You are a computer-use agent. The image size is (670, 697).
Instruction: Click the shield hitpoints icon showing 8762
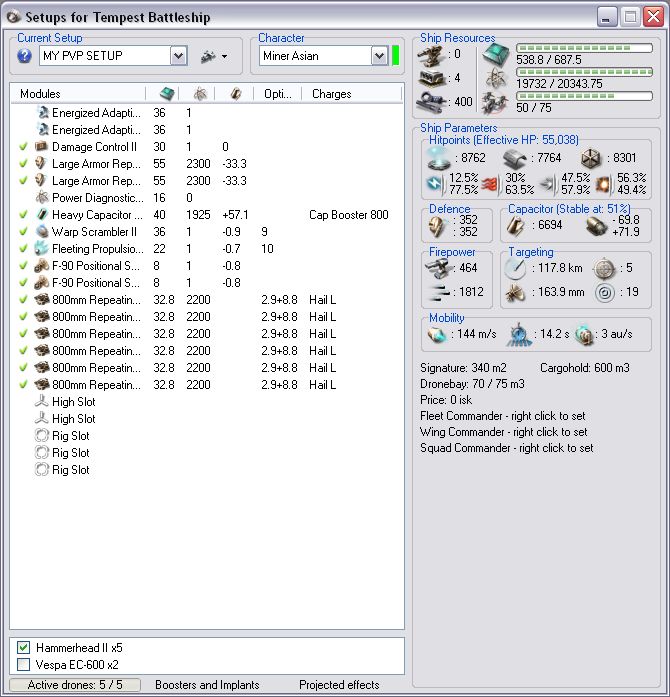tap(439, 159)
